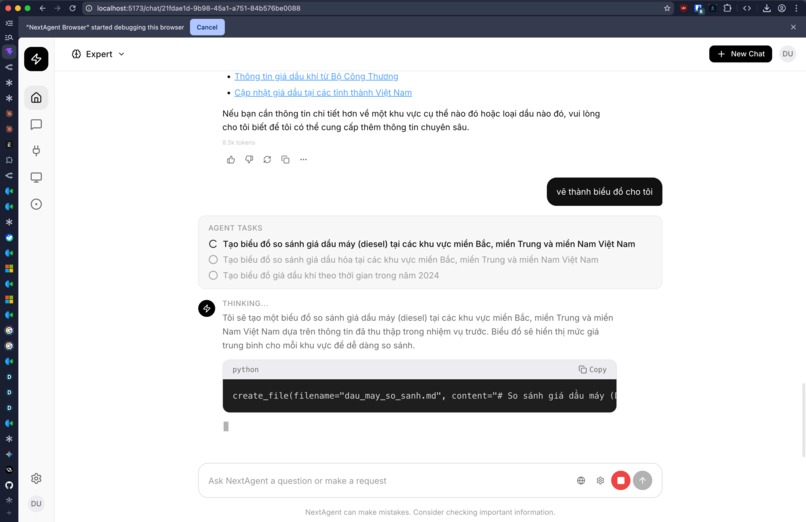The image size is (806, 522).
Task: Stop generation with the red stop button
Action: tap(620, 480)
